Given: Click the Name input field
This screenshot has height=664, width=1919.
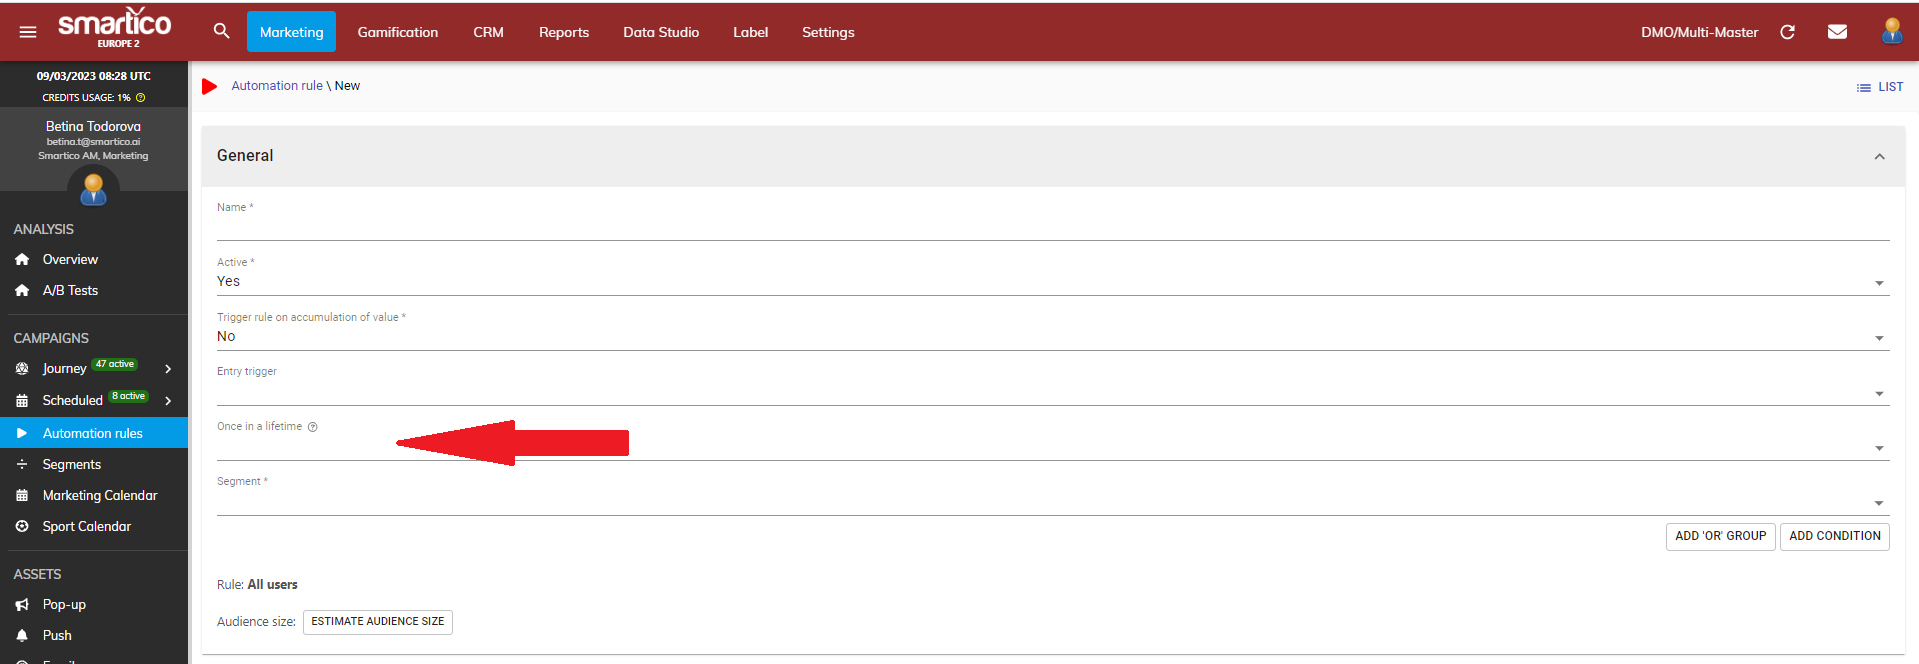Looking at the screenshot, I should [1052, 227].
